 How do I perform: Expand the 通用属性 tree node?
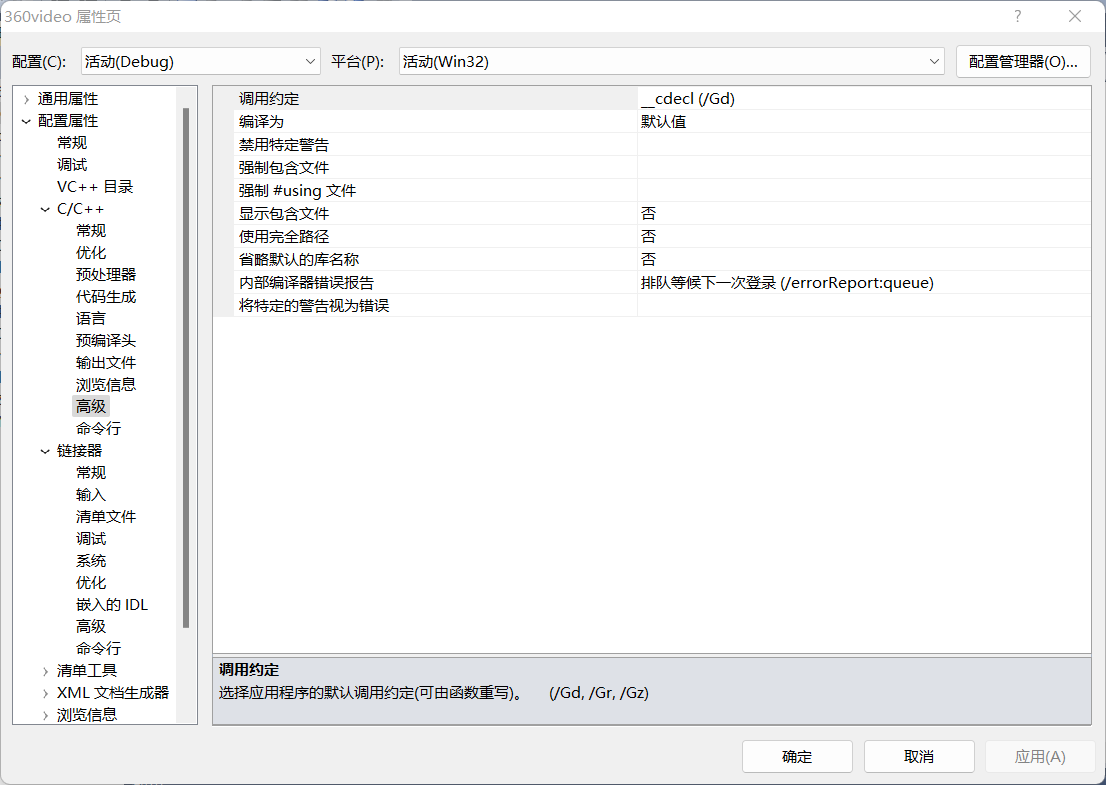pyautogui.click(x=25, y=98)
